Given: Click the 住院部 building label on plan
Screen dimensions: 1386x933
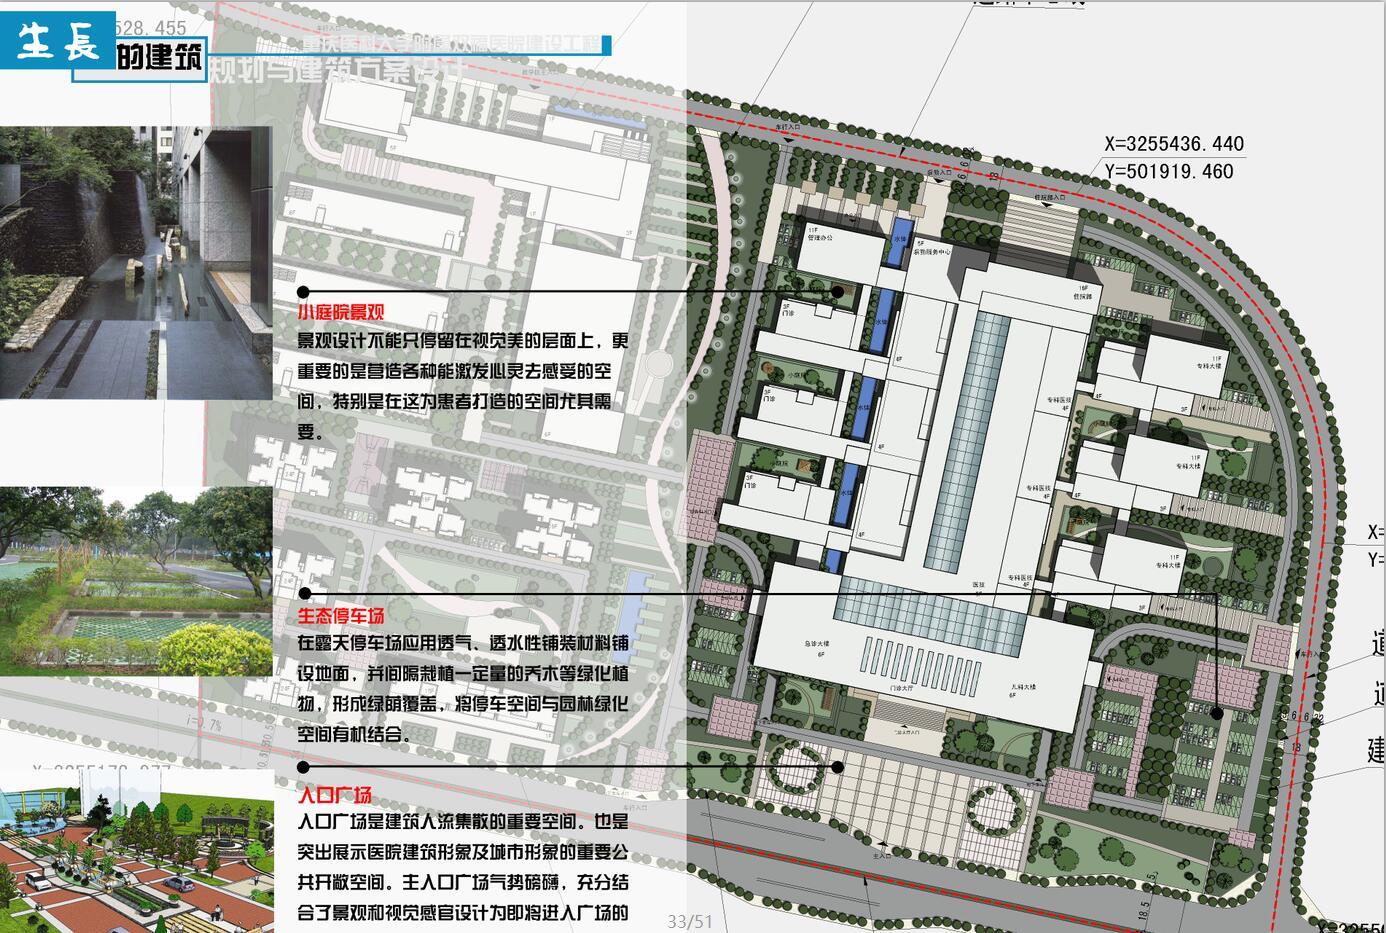Looking at the screenshot, I should click(x=1082, y=297).
